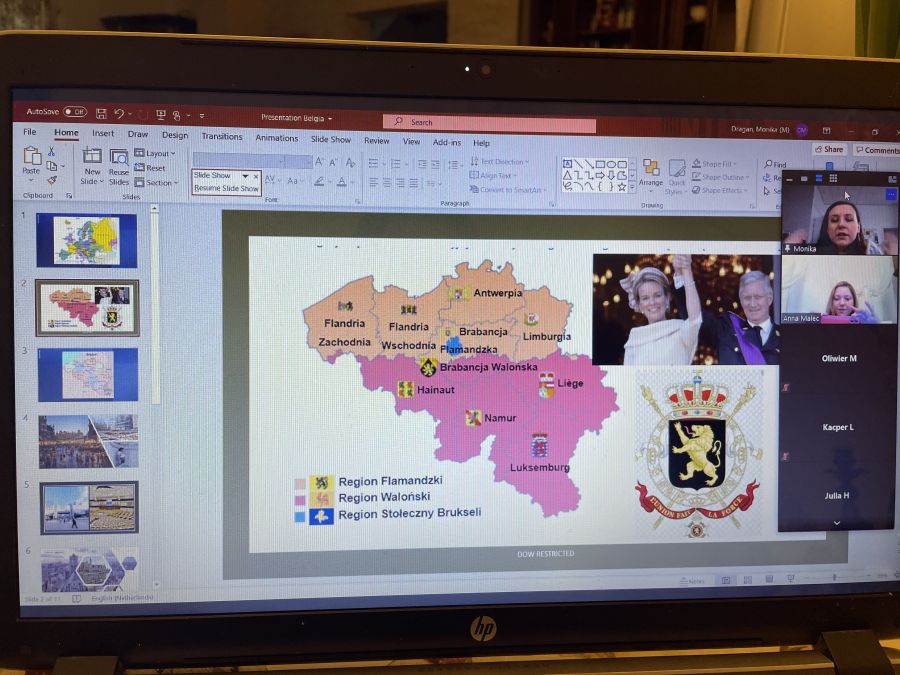
Task: Click the Share button
Action: (829, 149)
